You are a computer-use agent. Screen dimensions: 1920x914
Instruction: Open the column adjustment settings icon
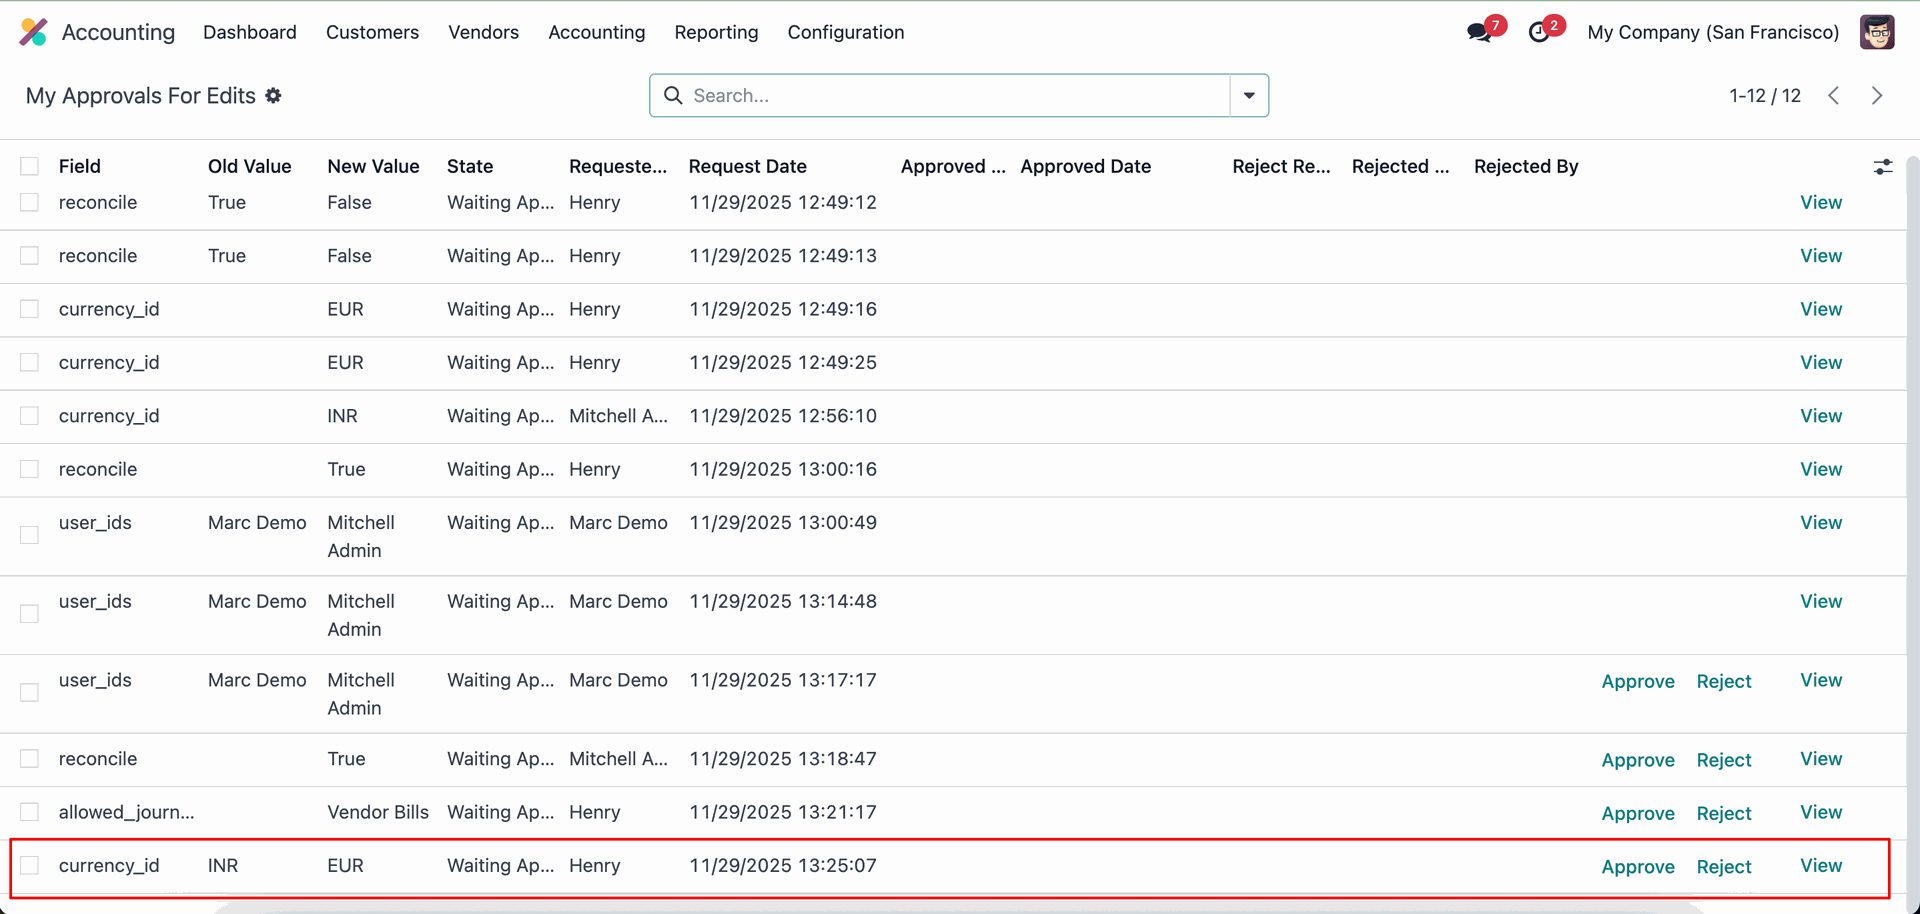pos(1882,167)
